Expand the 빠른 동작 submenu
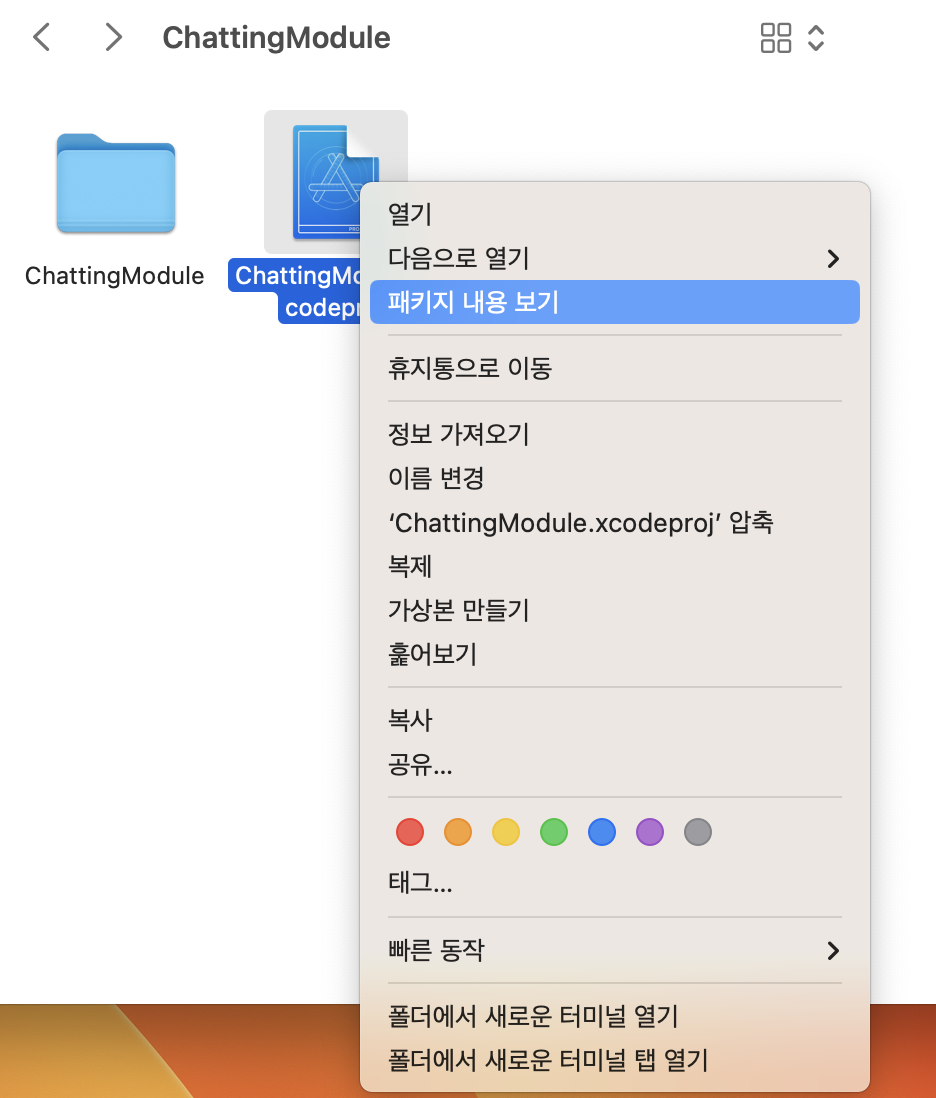Viewport: 936px width, 1098px height. [615, 950]
